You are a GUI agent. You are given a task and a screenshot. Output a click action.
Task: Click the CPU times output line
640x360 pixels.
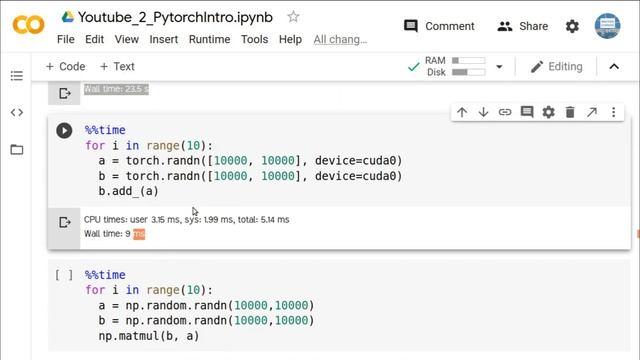(187, 220)
